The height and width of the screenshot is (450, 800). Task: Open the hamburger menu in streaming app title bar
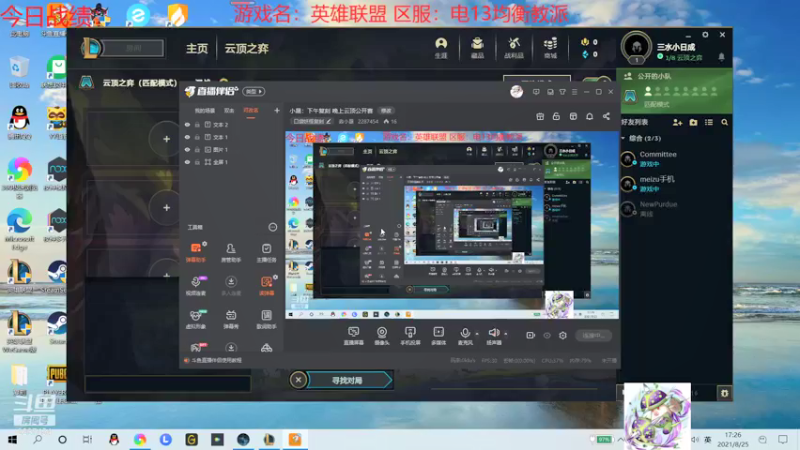pyautogui.click(x=574, y=92)
